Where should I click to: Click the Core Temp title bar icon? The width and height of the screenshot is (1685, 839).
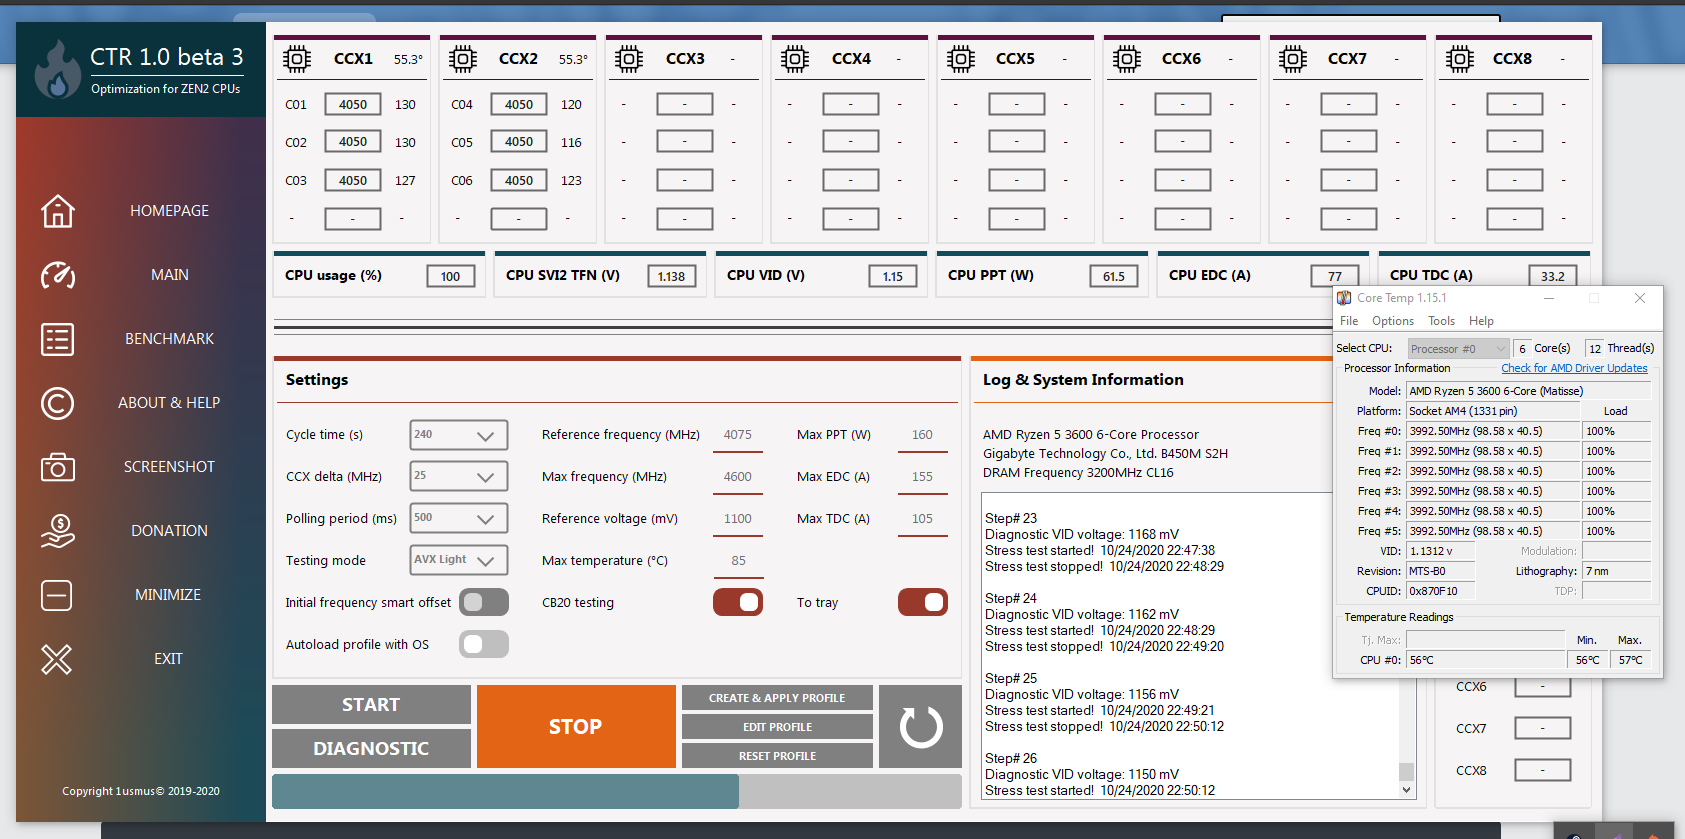point(1344,298)
